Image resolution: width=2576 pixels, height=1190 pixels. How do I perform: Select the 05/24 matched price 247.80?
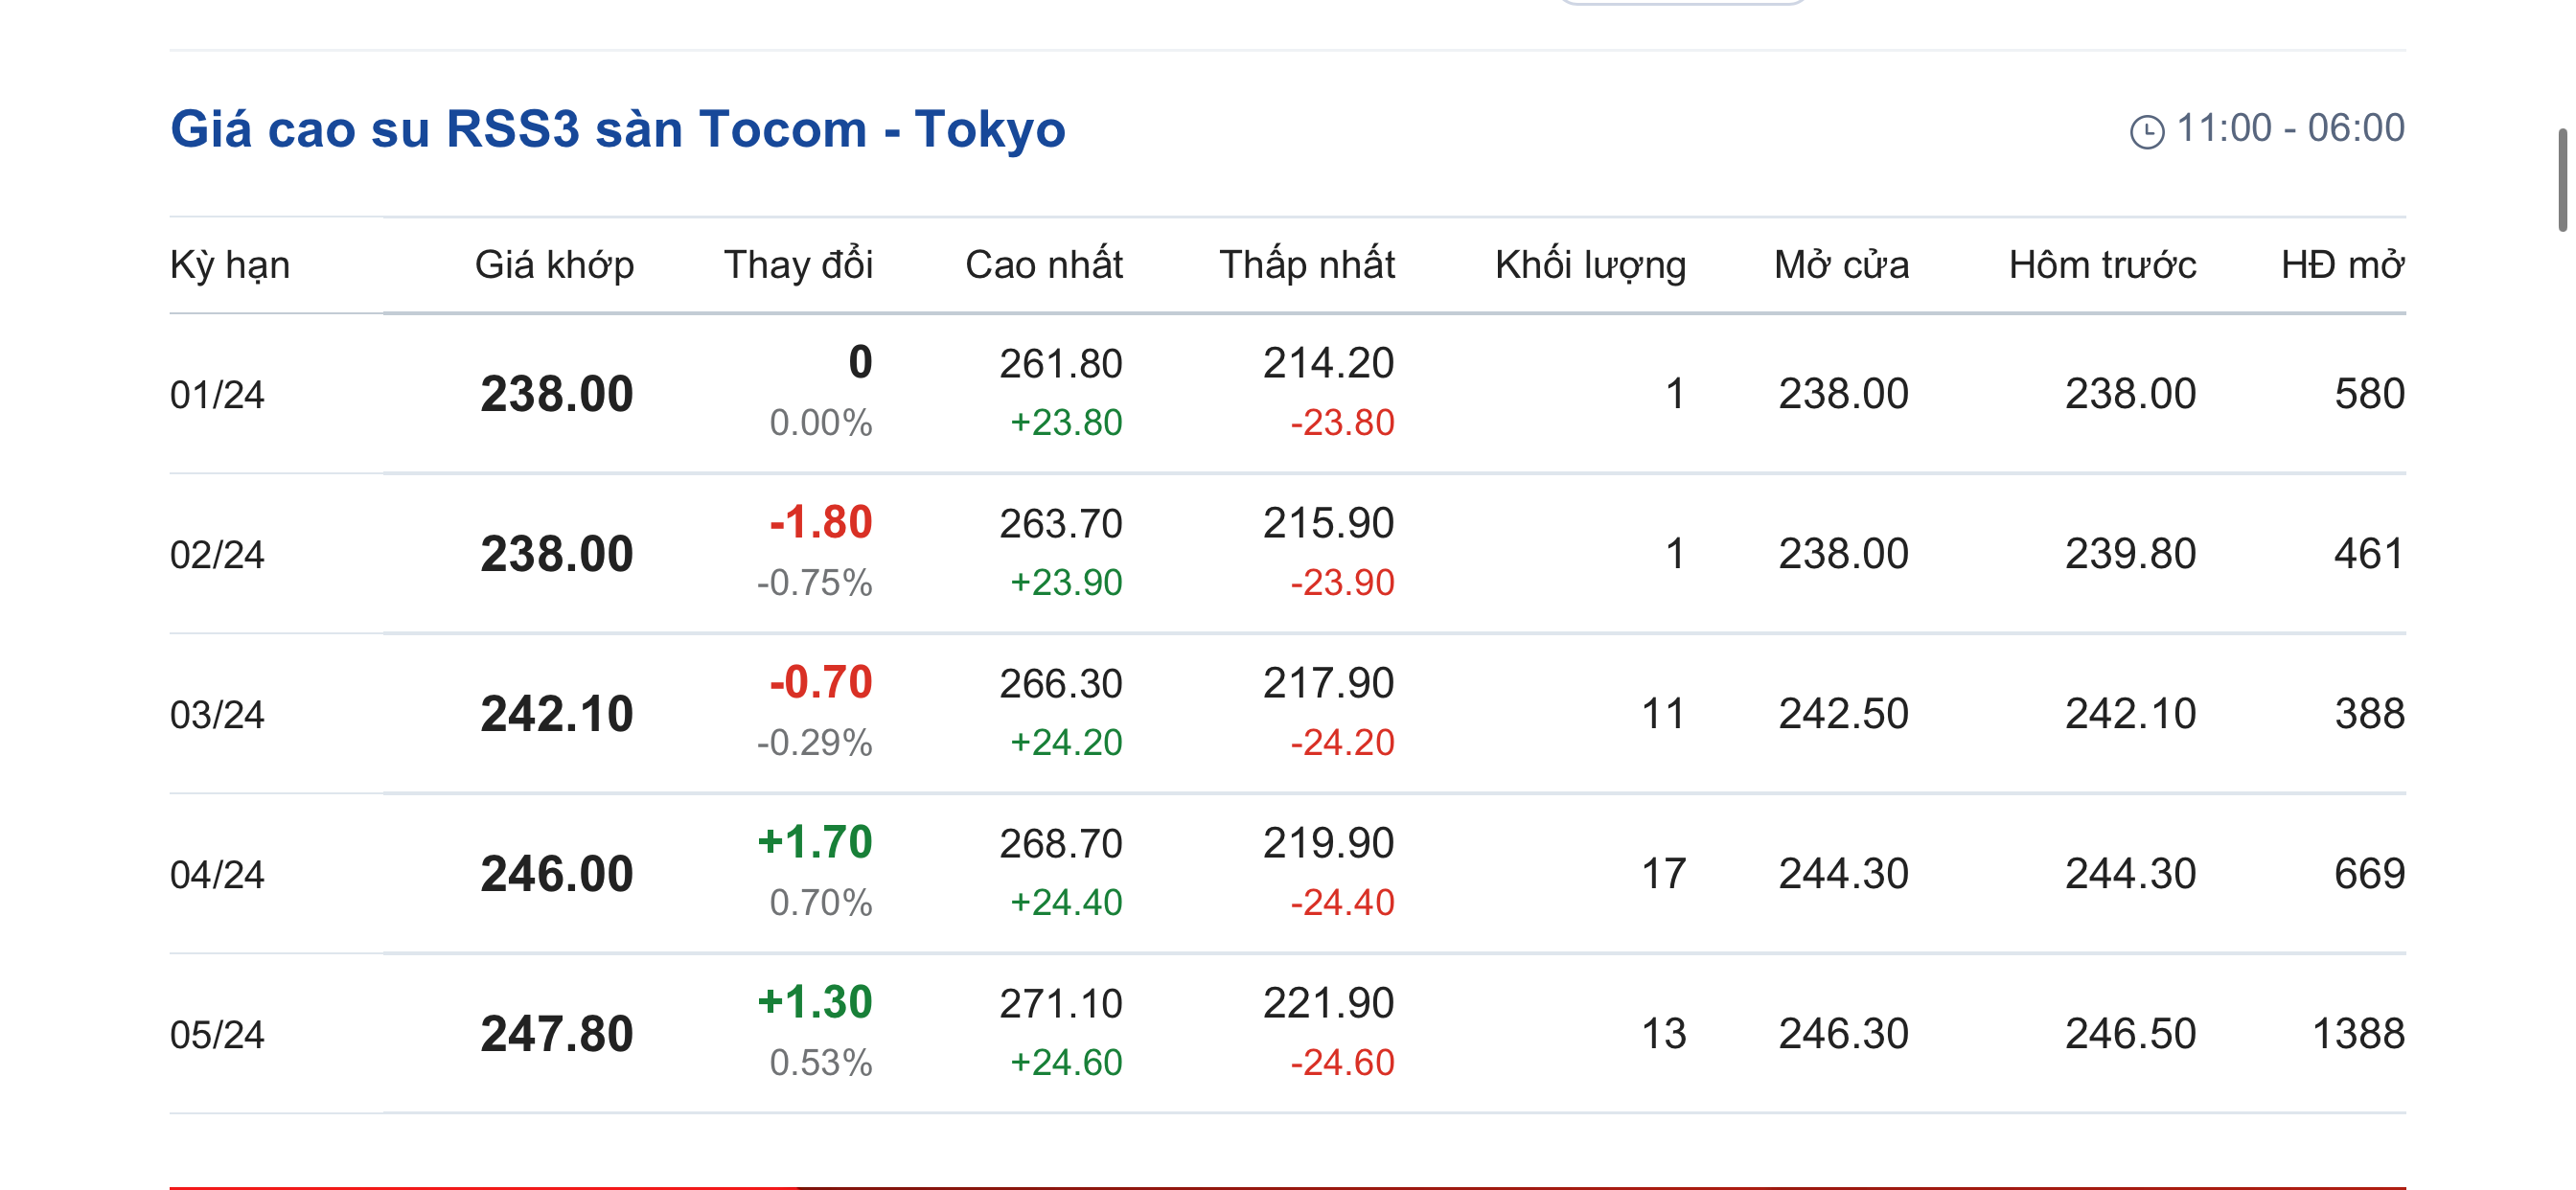(556, 1034)
